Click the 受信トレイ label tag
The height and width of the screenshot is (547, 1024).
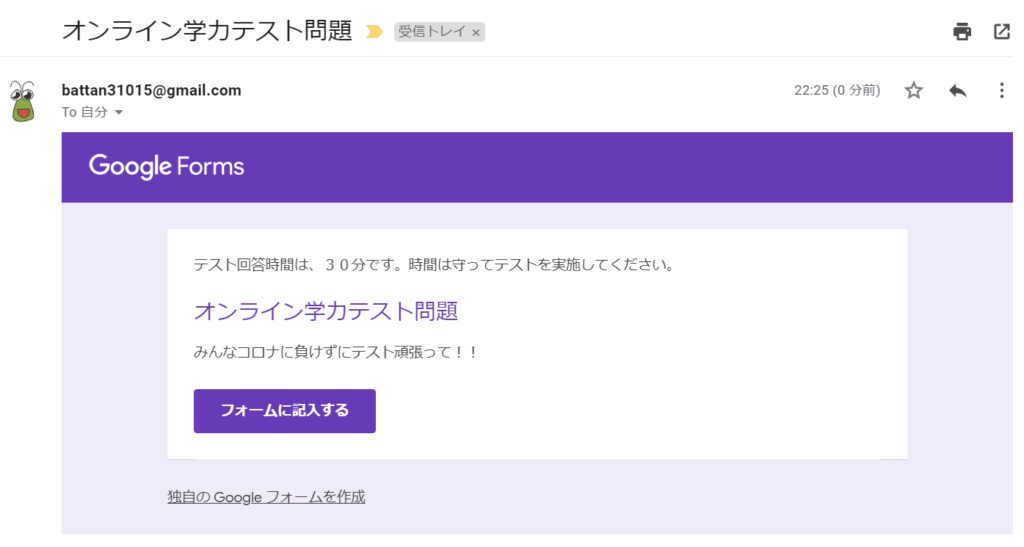pos(432,31)
